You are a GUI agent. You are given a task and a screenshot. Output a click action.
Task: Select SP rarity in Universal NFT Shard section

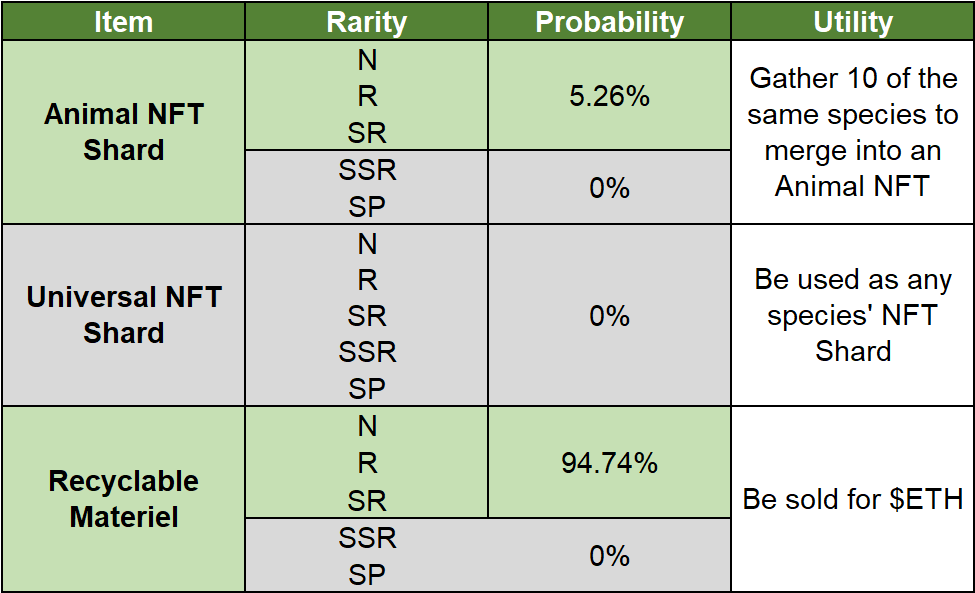367,389
